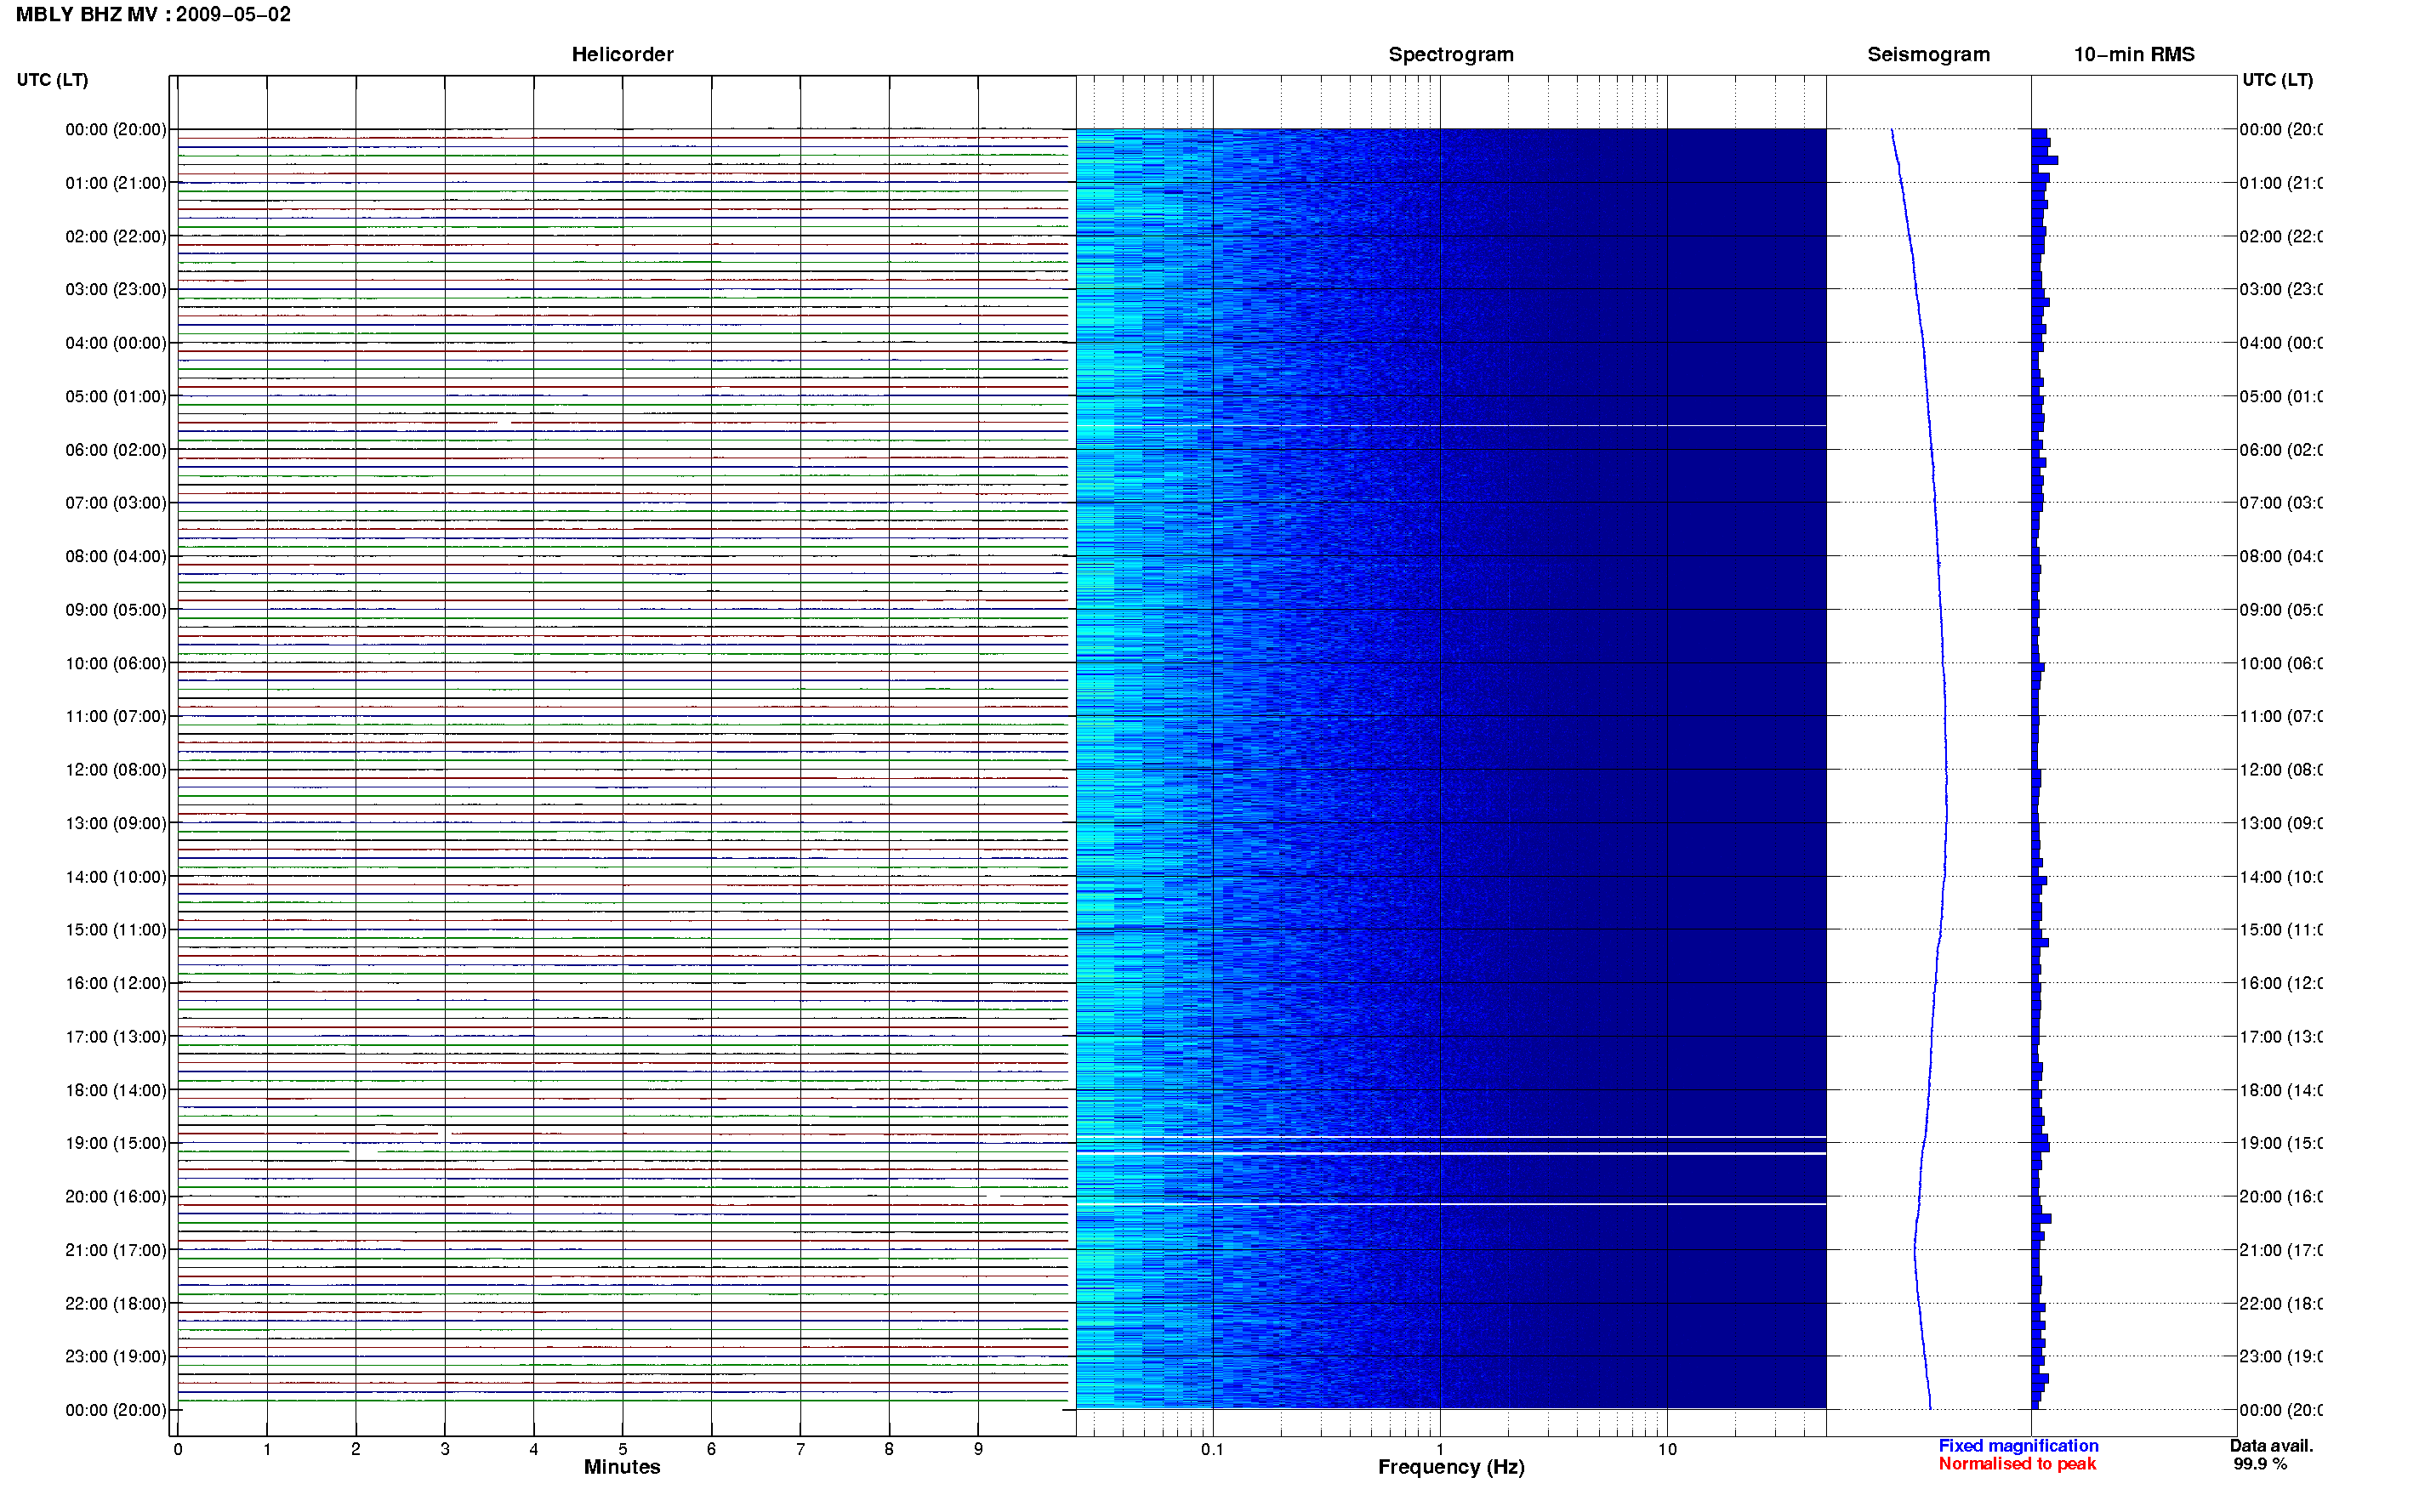Select the left time label 20:00 (16:00)
2419x1512 pixels.
click(116, 1196)
